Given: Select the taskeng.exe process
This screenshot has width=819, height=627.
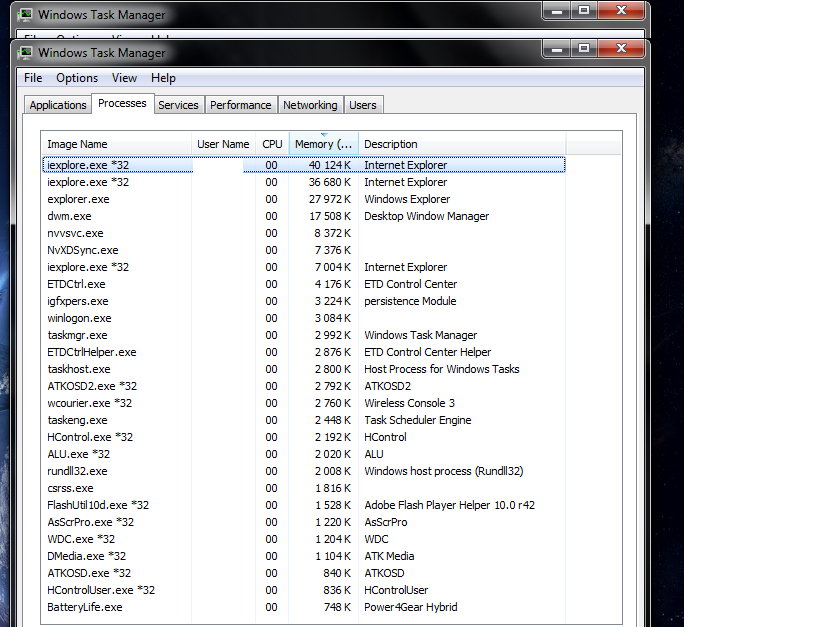Looking at the screenshot, I should [x=303, y=420].
